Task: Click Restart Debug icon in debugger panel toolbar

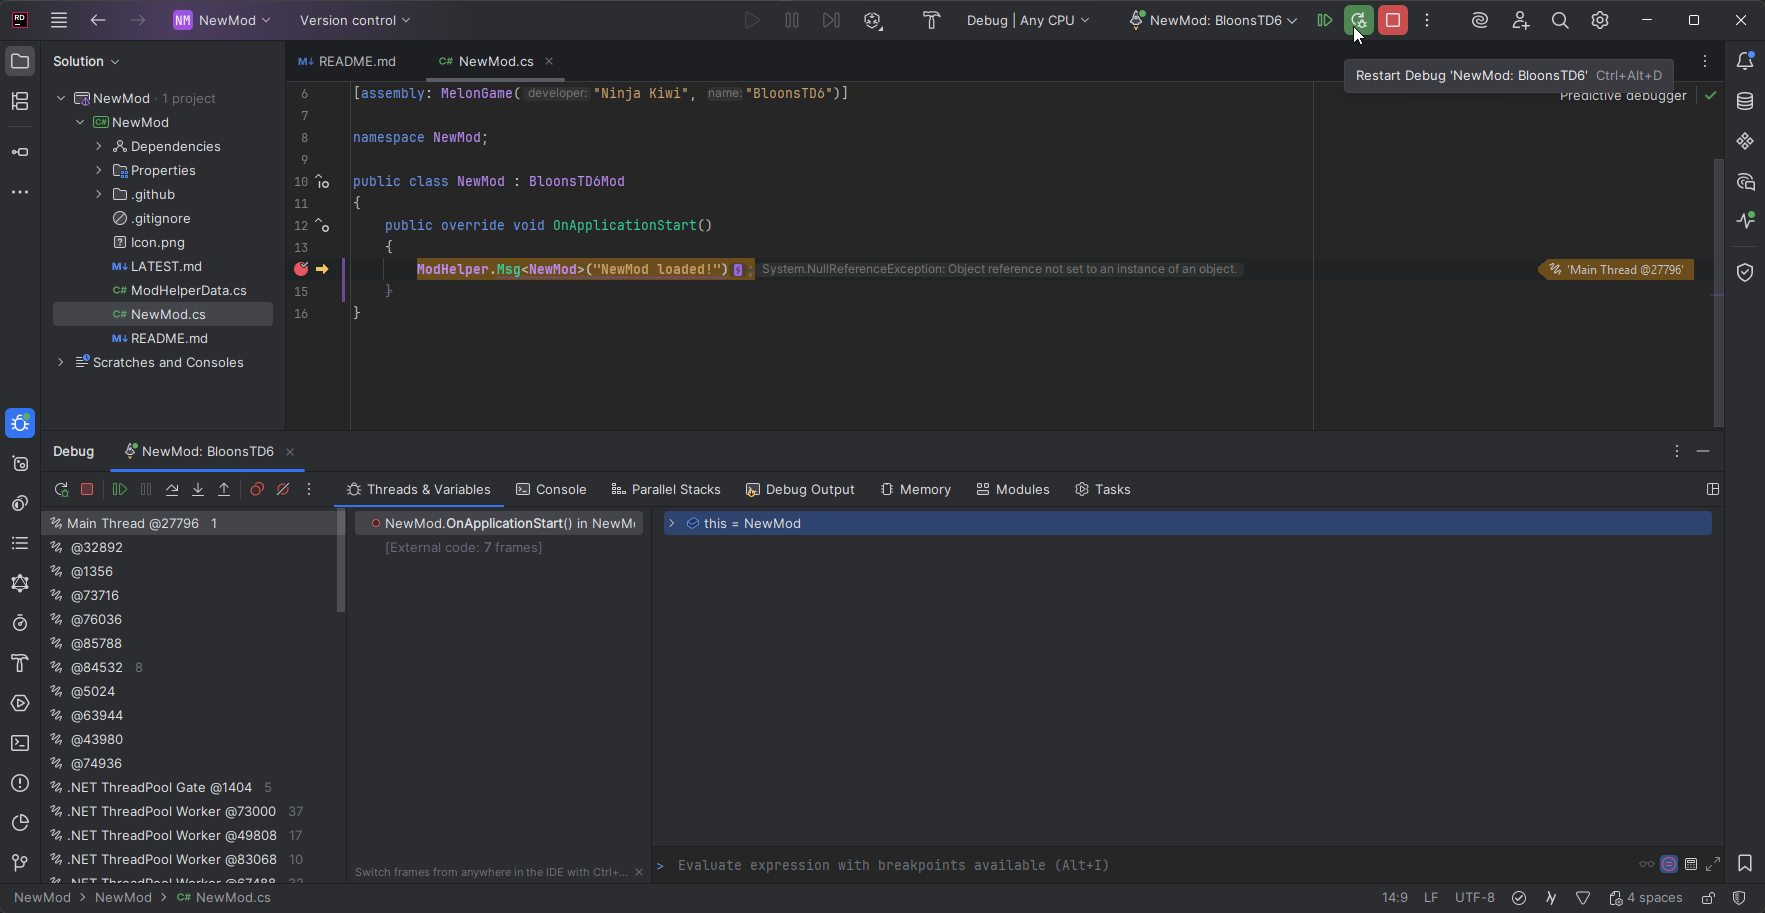Action: pyautogui.click(x=61, y=489)
